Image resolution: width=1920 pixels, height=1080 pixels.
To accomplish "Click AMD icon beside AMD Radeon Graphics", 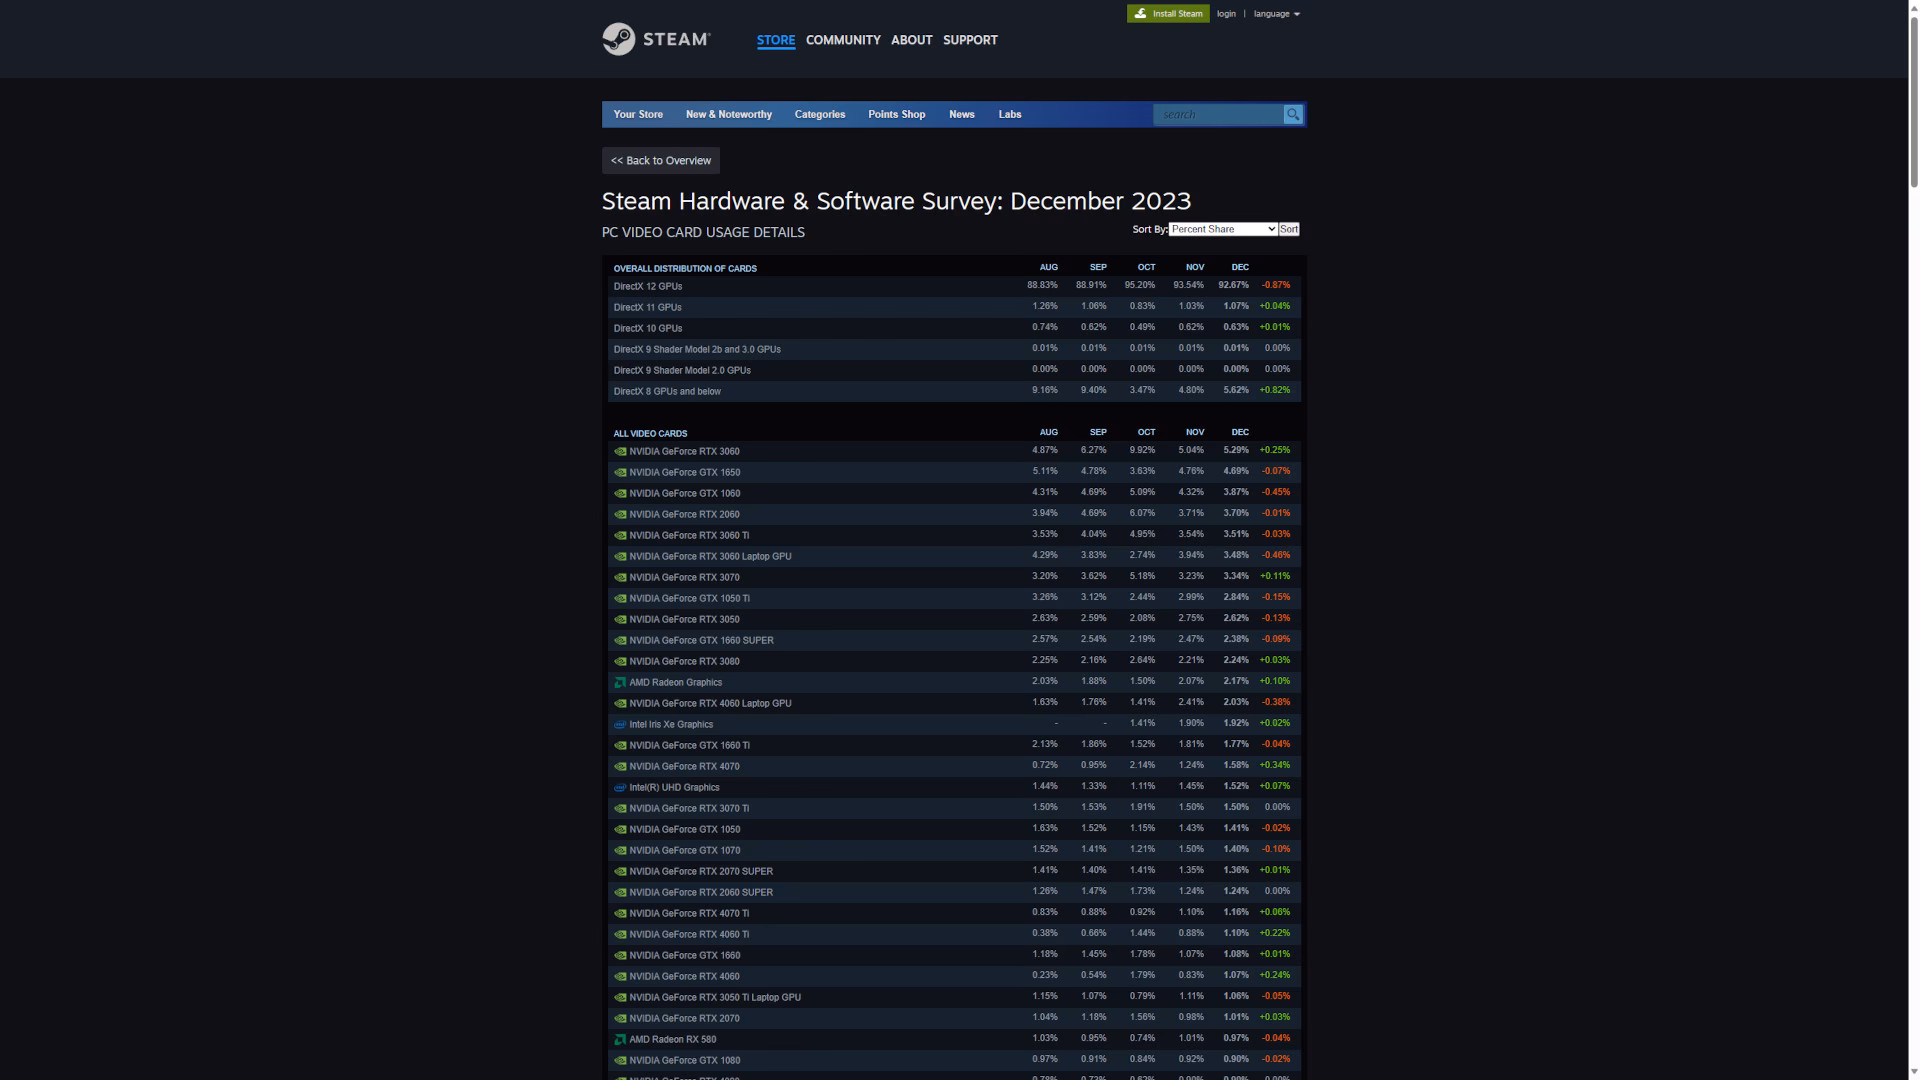I will point(620,682).
